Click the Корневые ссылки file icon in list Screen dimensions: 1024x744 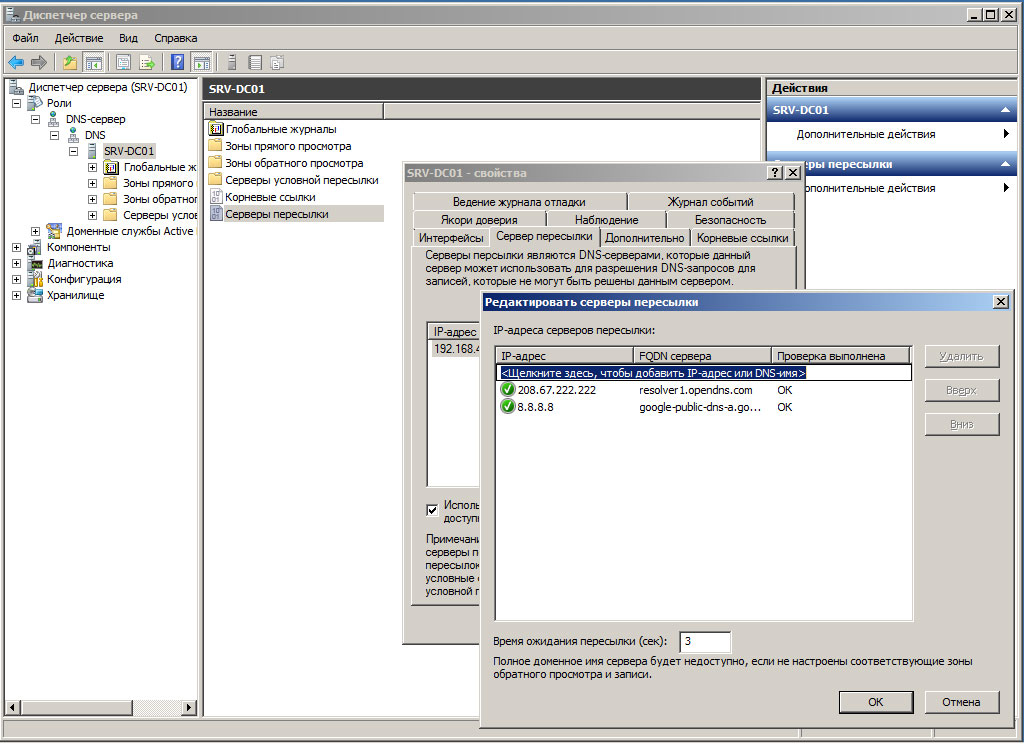[215, 197]
